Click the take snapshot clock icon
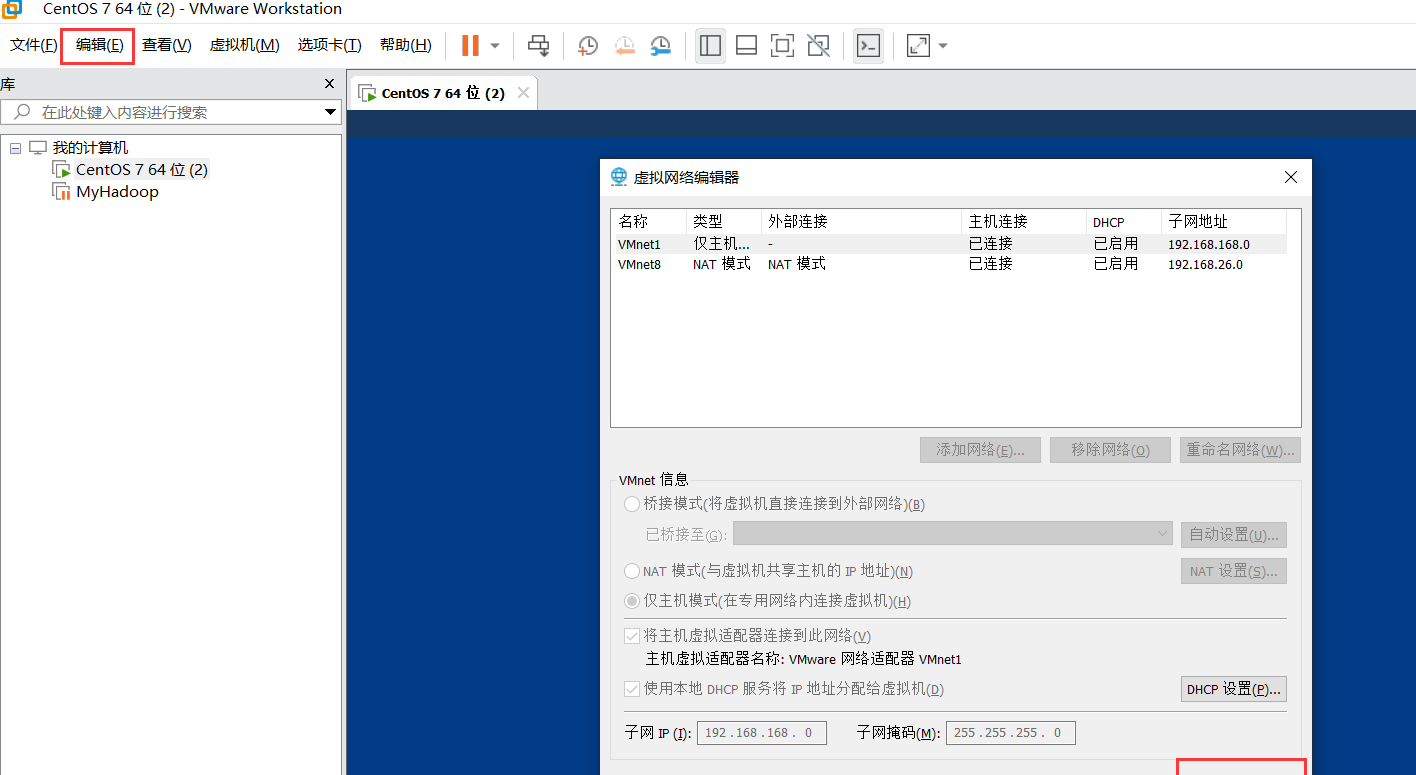 pyautogui.click(x=588, y=46)
